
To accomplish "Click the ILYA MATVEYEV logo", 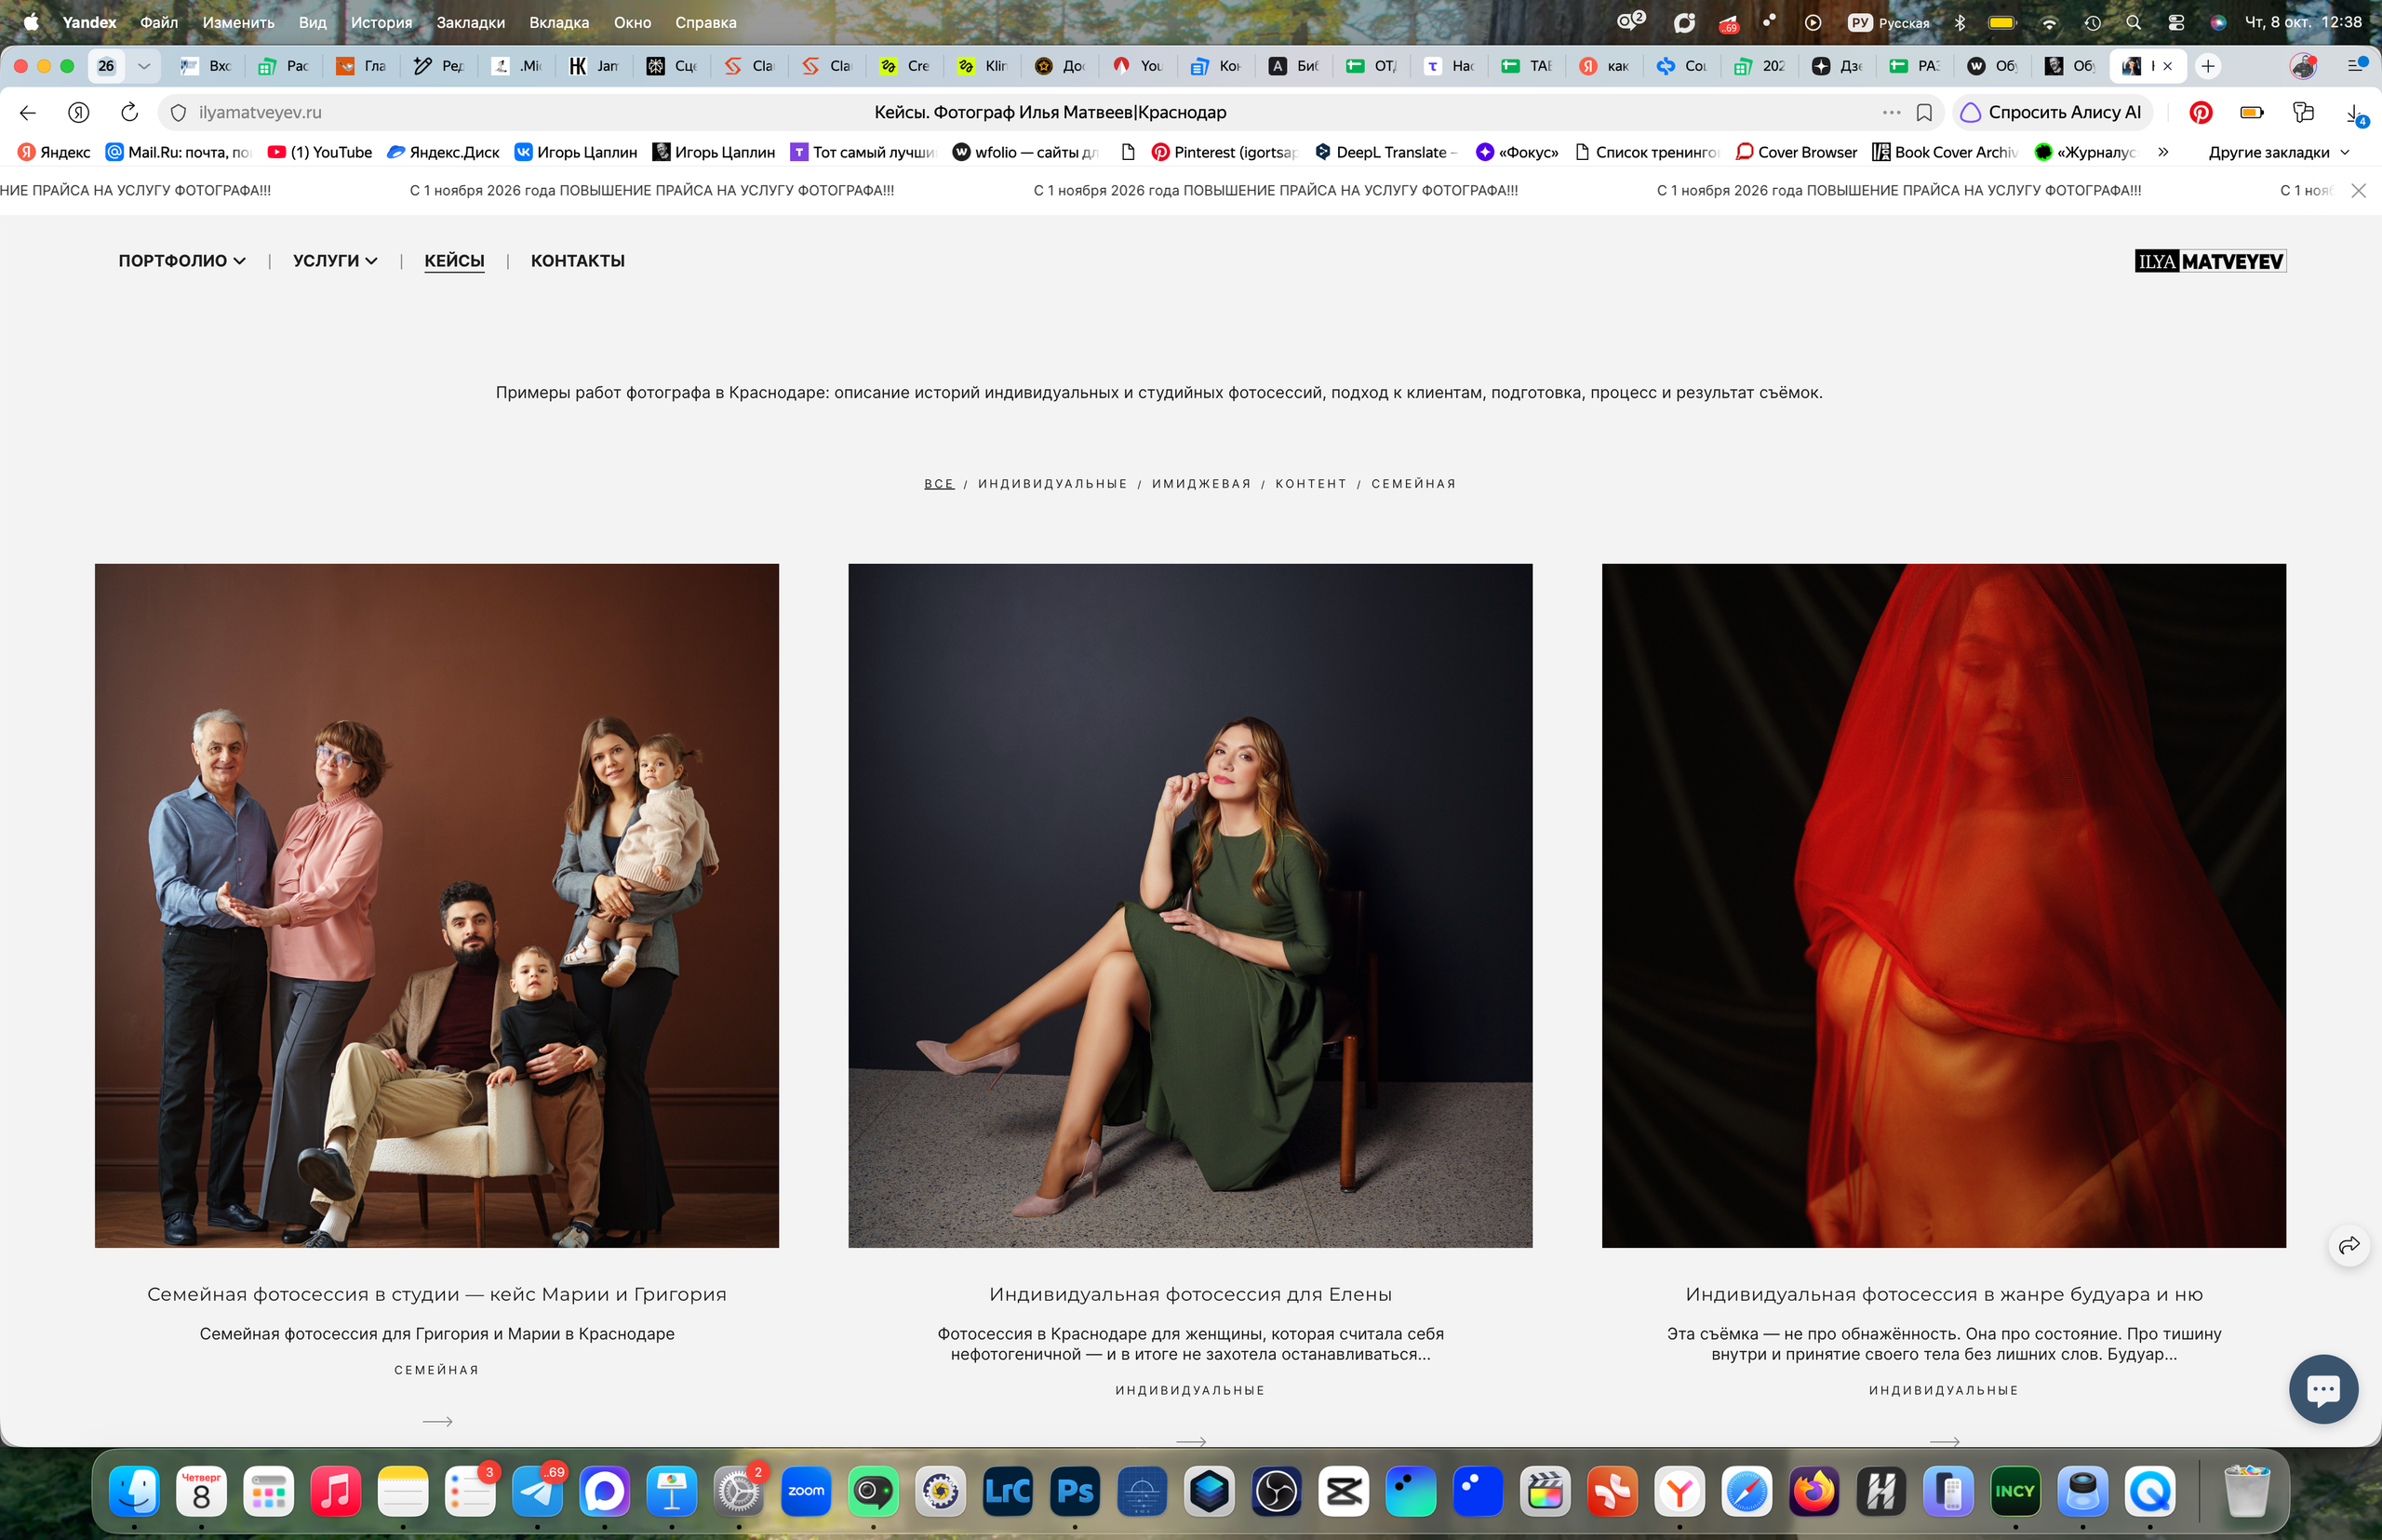I will (x=2210, y=261).
